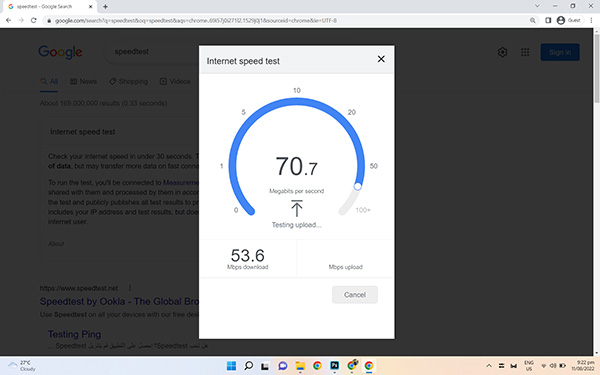Screen dimensions: 600x375
Task: Open the Photoshop taskbar icon
Action: click(334, 366)
